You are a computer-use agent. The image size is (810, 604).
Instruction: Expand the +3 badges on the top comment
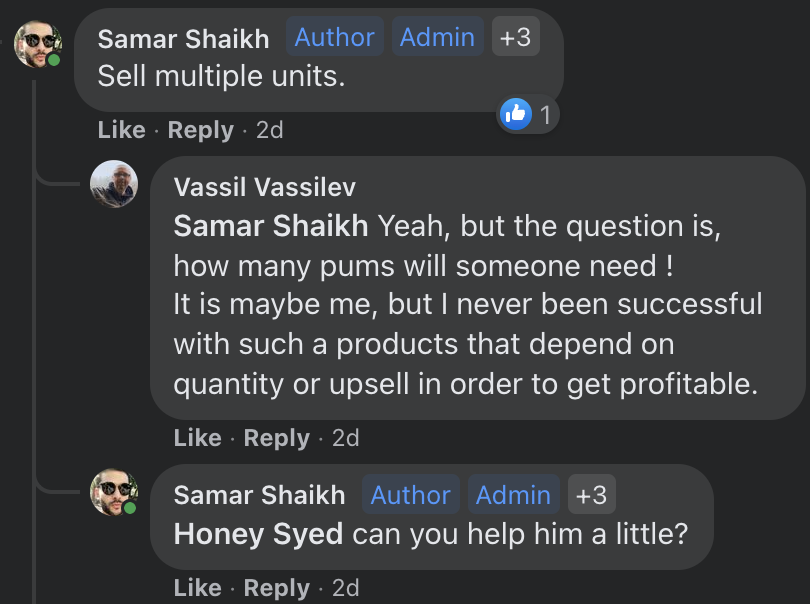coord(515,38)
